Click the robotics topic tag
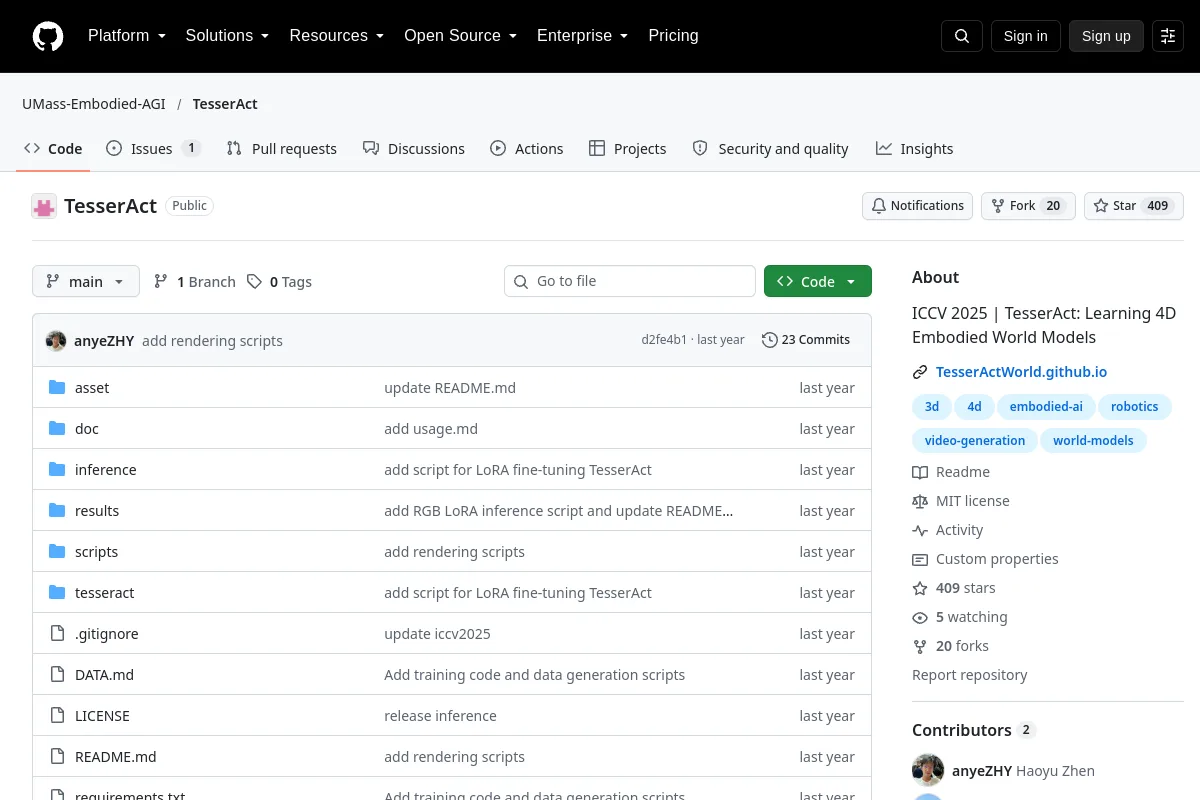The image size is (1200, 800). (x=1134, y=407)
